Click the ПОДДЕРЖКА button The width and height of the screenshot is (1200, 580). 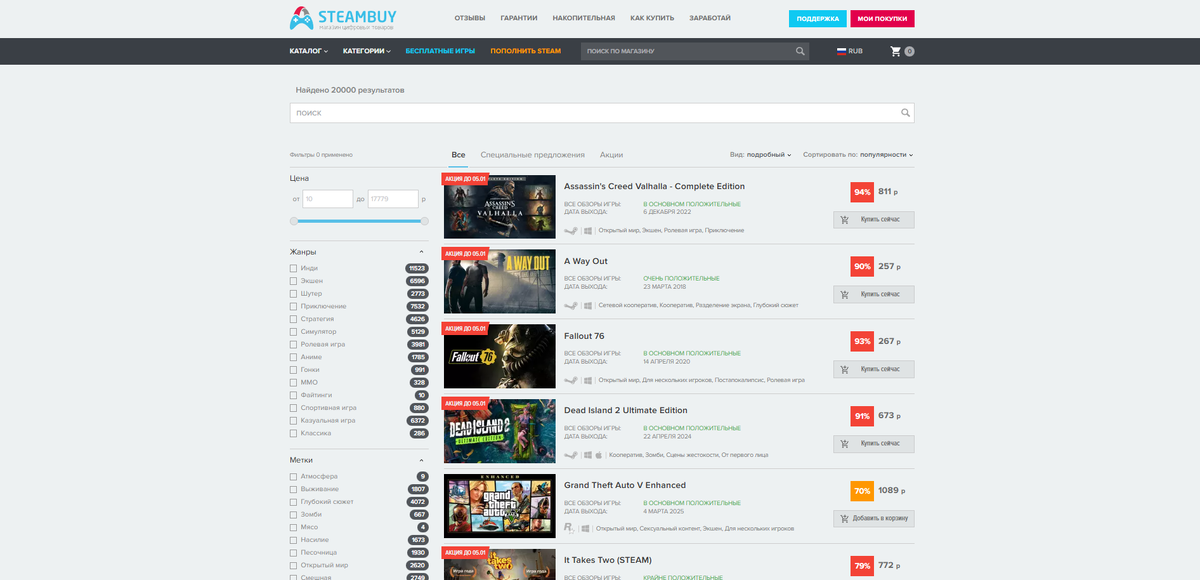click(x=817, y=19)
